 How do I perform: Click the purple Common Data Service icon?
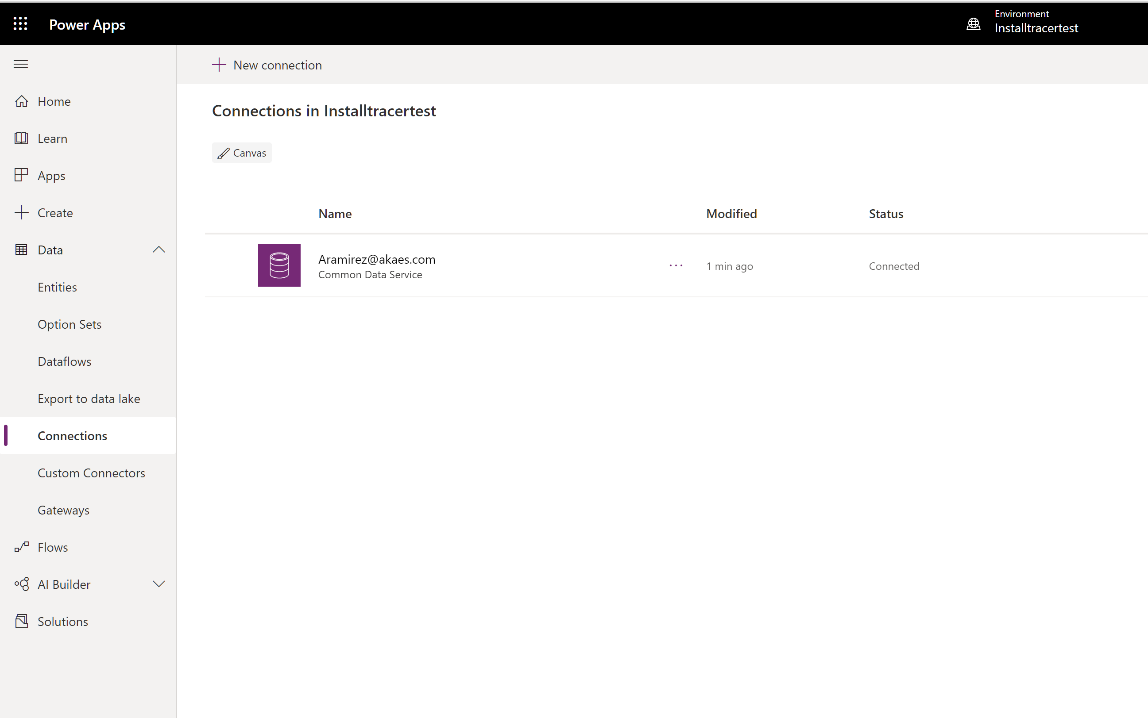point(279,265)
